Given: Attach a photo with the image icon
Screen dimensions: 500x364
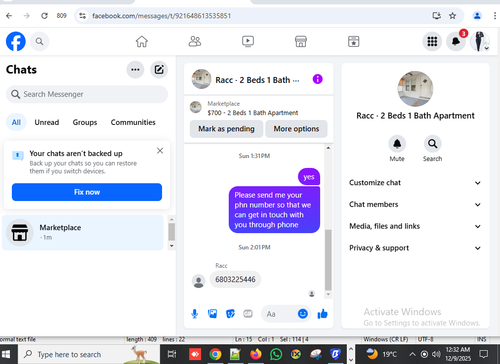Looking at the screenshot, I should [x=212, y=314].
